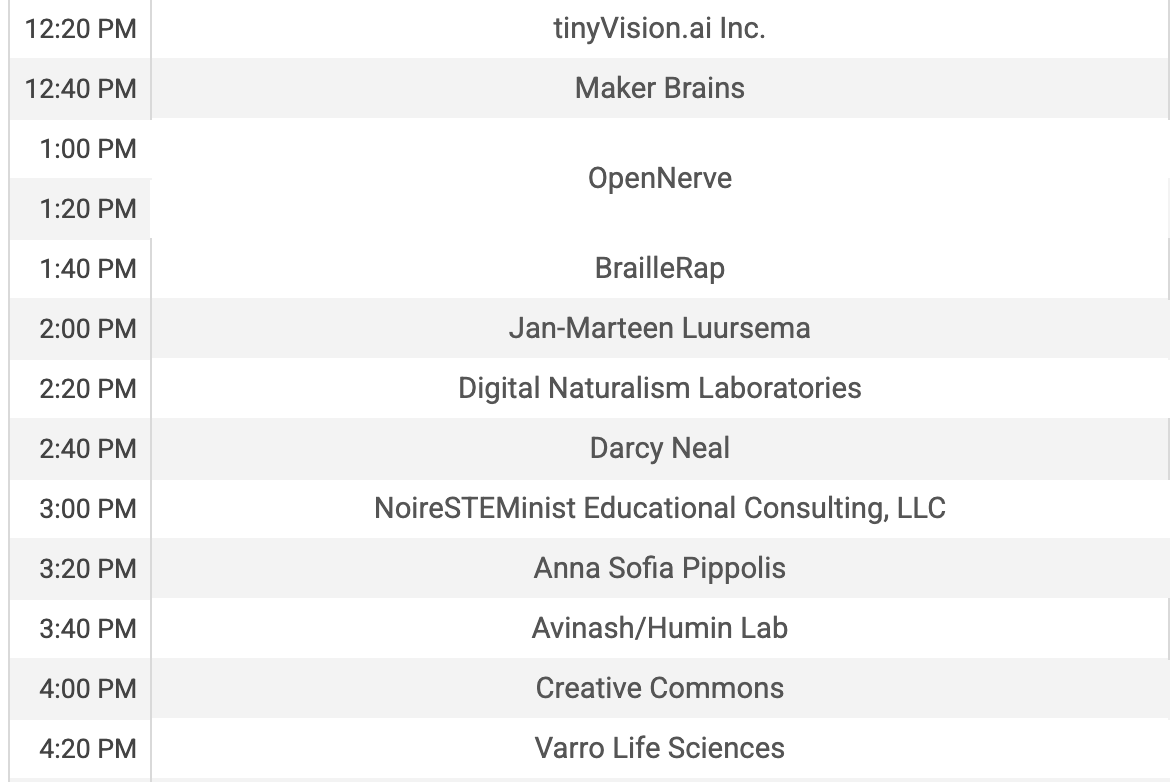Click the Creative Commons entry
The image size is (1170, 782).
tap(660, 688)
